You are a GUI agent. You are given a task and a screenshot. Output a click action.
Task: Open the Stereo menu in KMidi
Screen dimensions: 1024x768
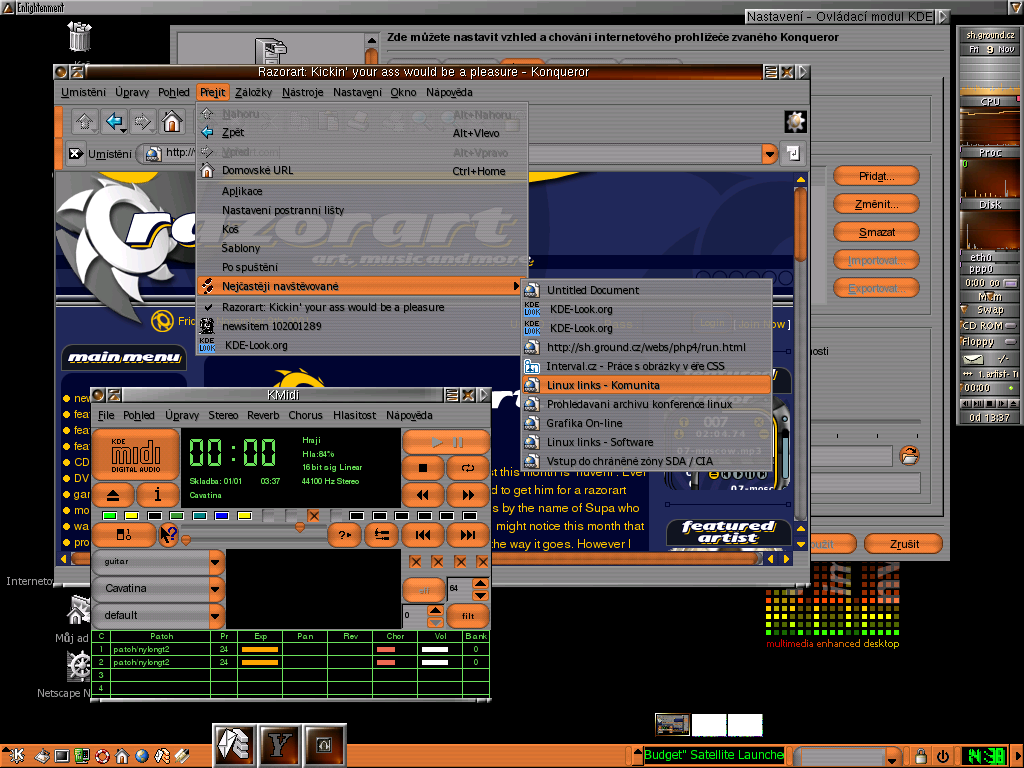(223, 415)
